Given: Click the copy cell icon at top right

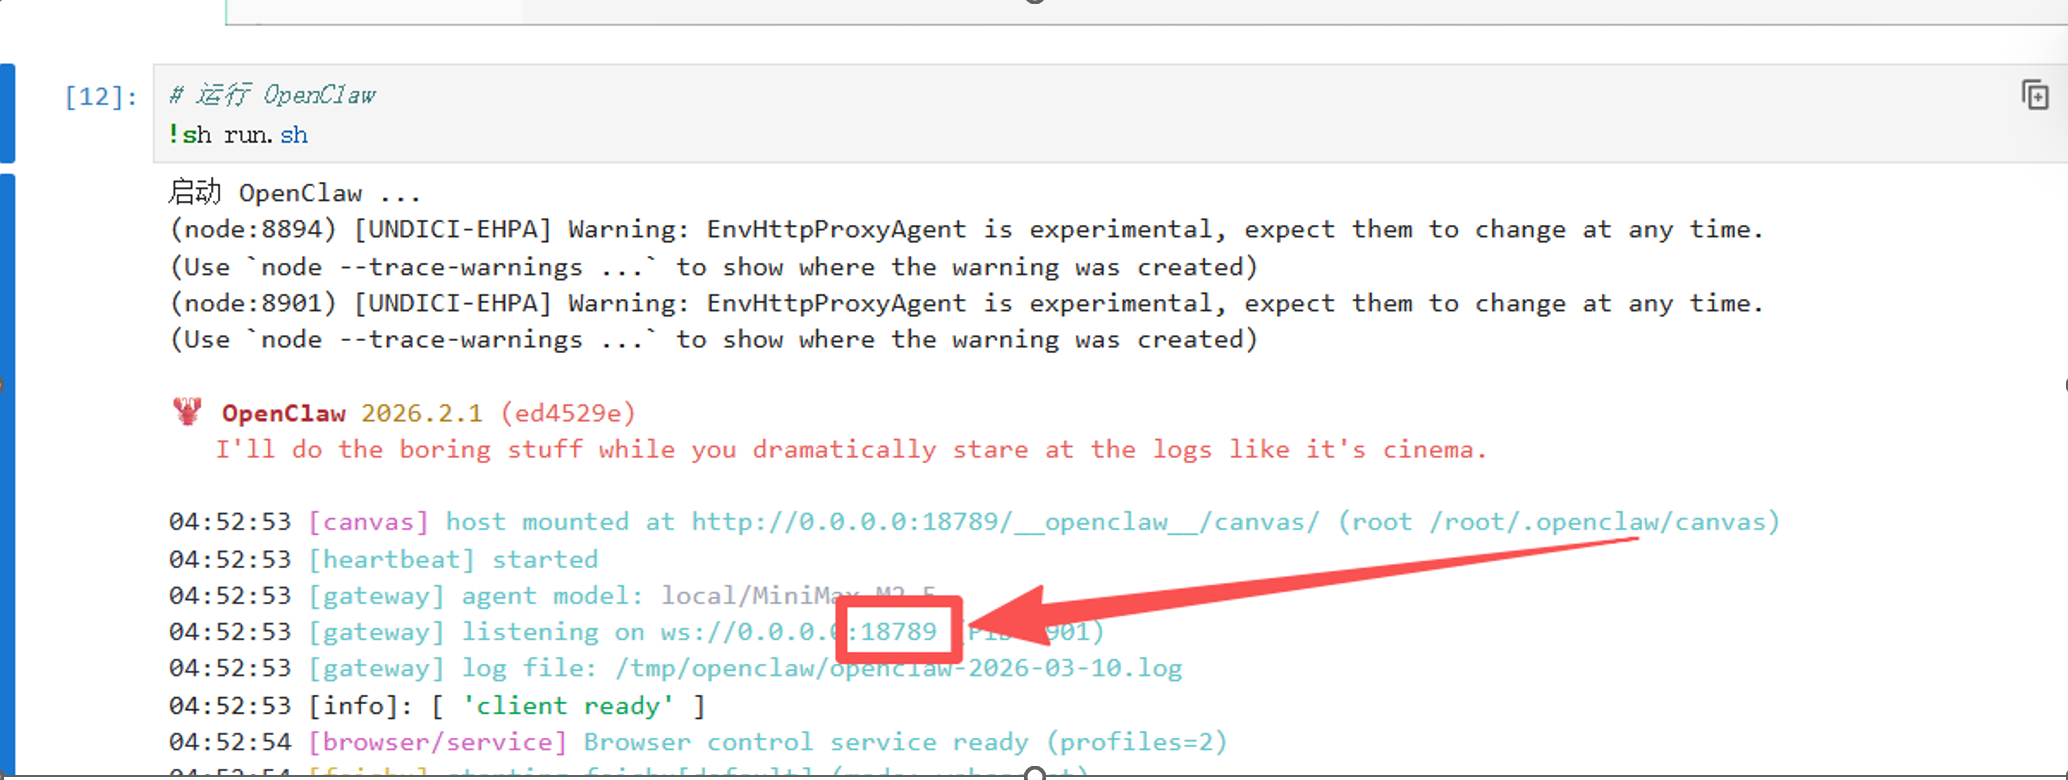Looking at the screenshot, I should 2035,96.
